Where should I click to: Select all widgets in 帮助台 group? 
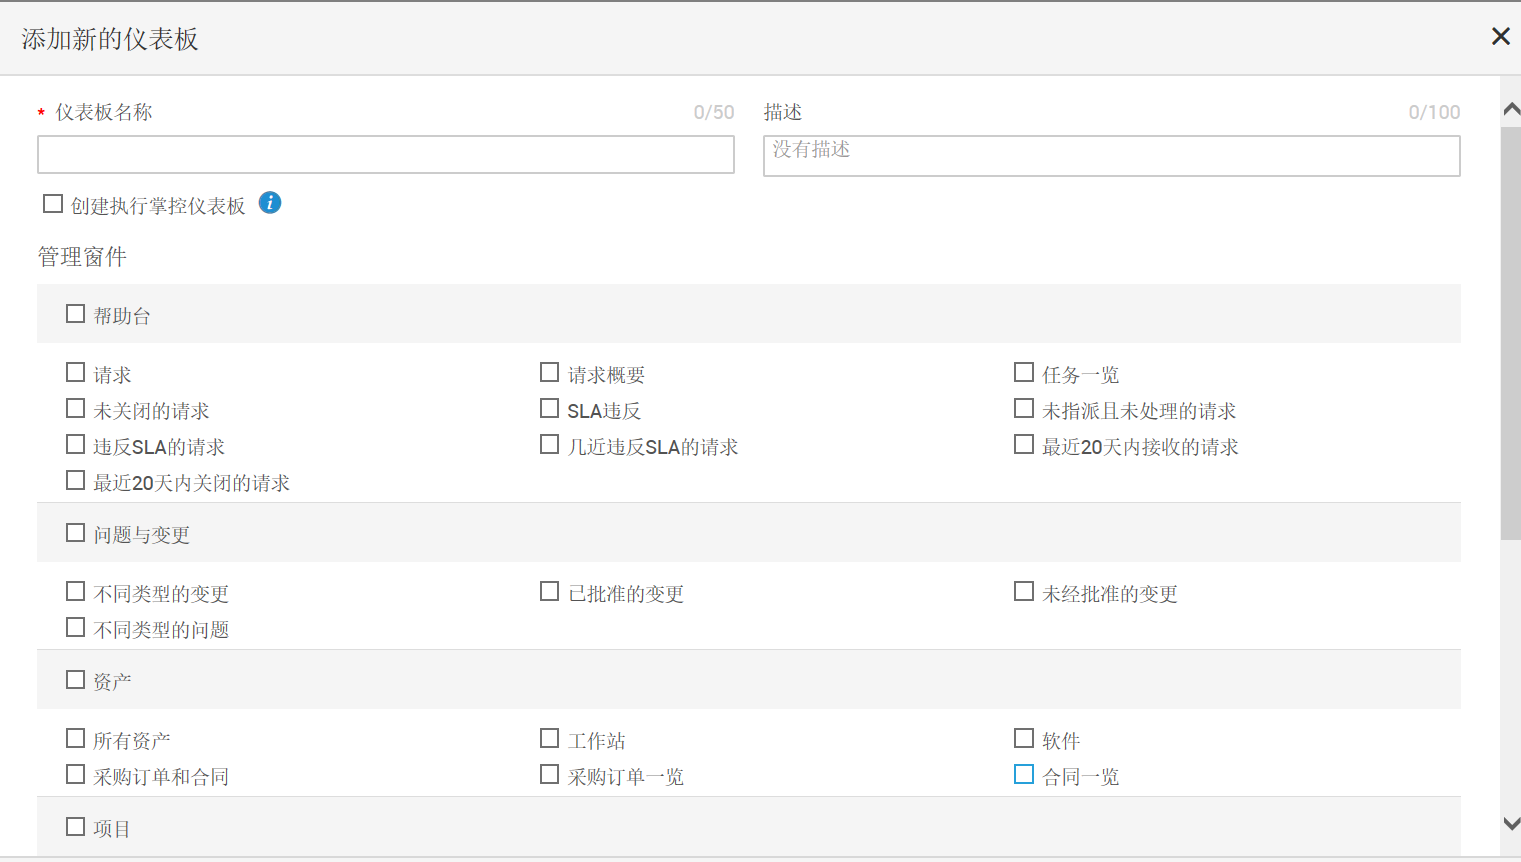click(75, 314)
